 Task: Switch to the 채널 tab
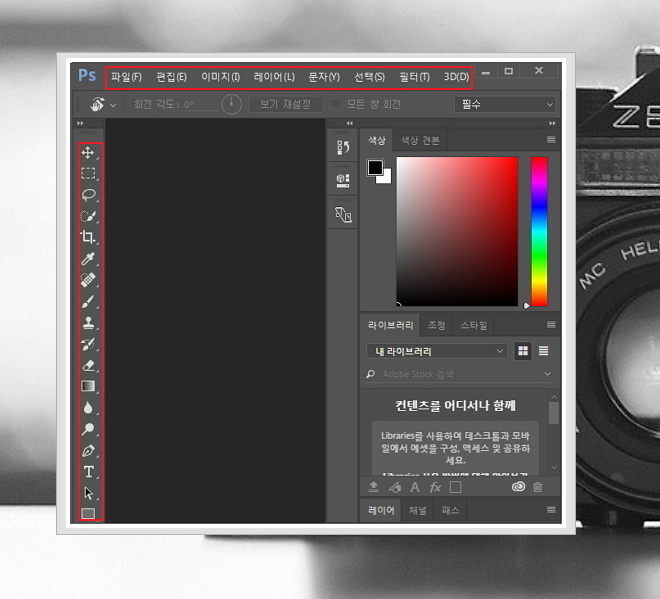(x=418, y=511)
